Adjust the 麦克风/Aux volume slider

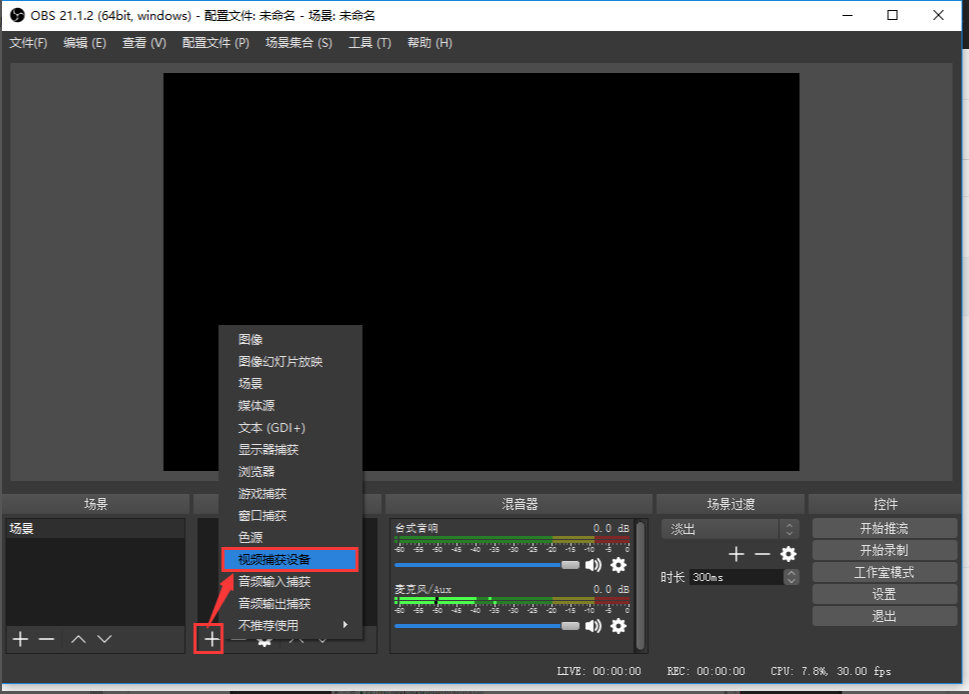pos(487,626)
